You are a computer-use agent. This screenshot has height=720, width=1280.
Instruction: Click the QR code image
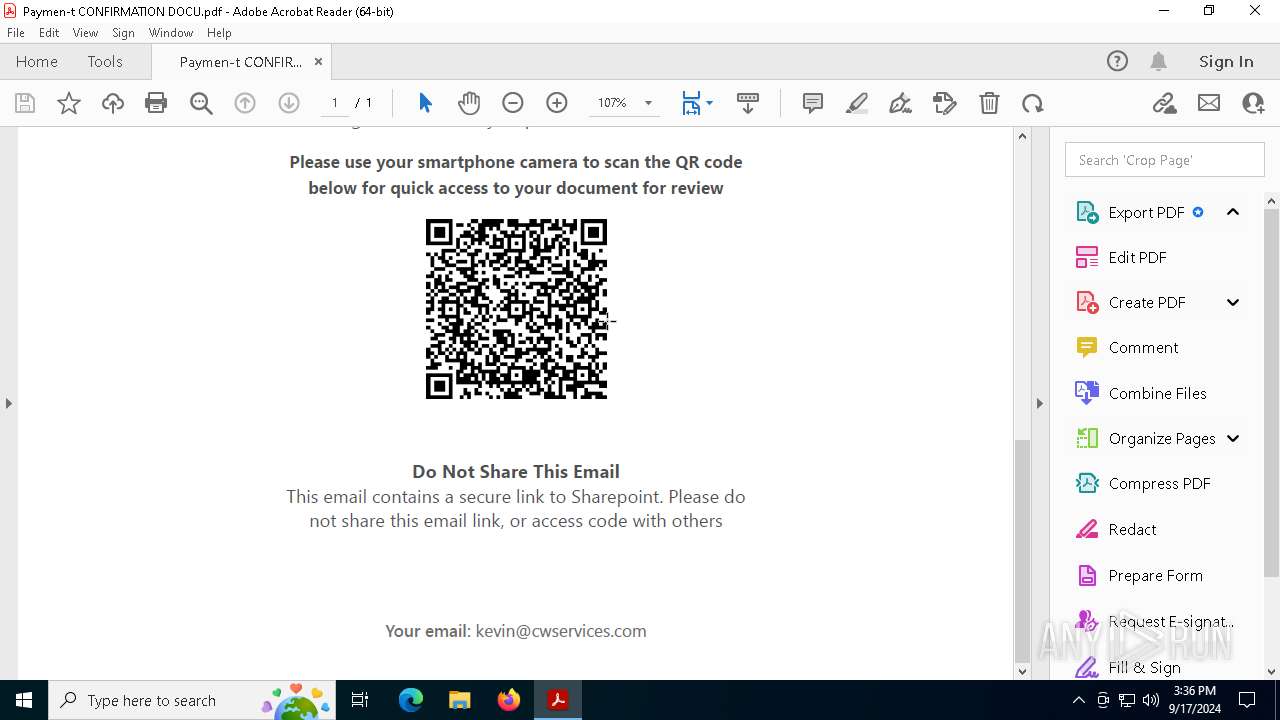pyautogui.click(x=516, y=309)
